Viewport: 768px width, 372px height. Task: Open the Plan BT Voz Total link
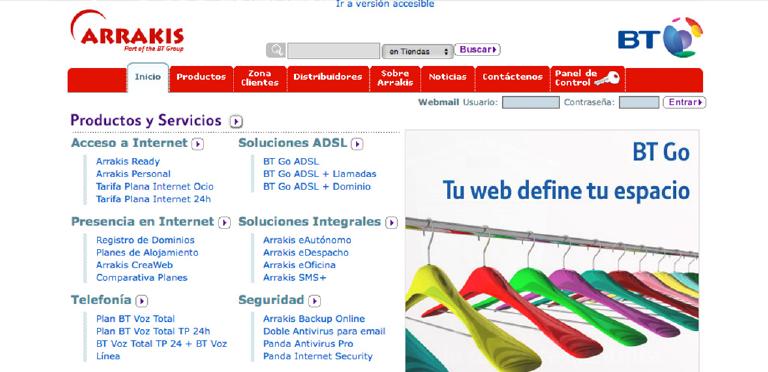point(135,319)
